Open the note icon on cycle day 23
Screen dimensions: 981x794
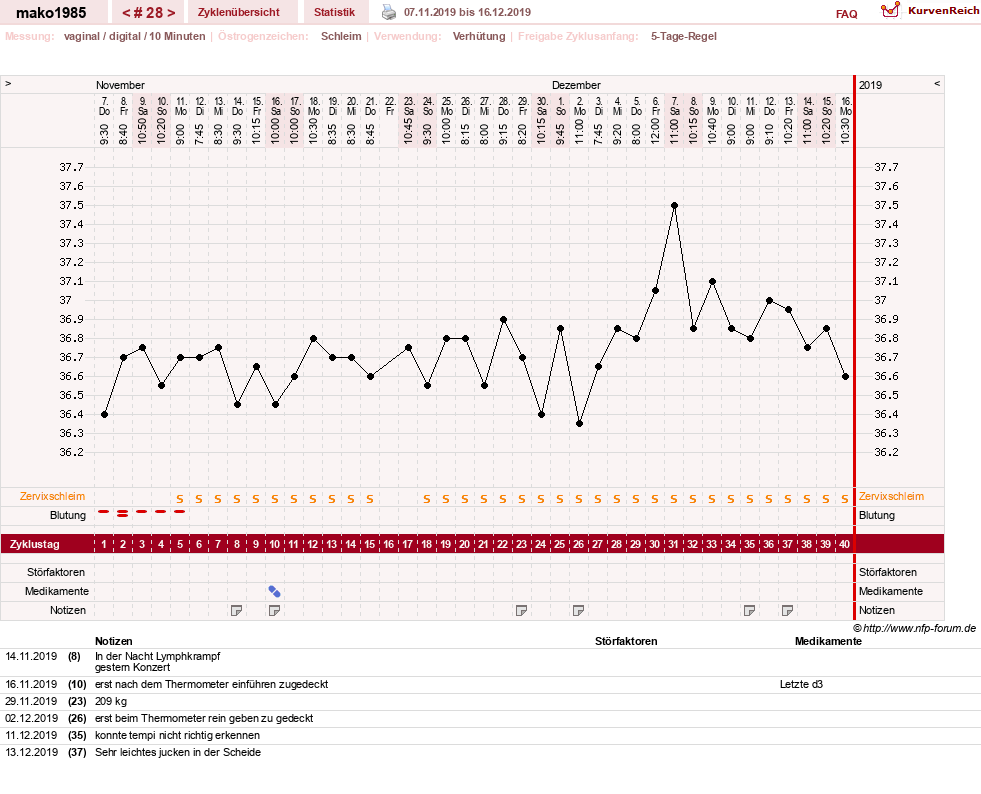[521, 610]
